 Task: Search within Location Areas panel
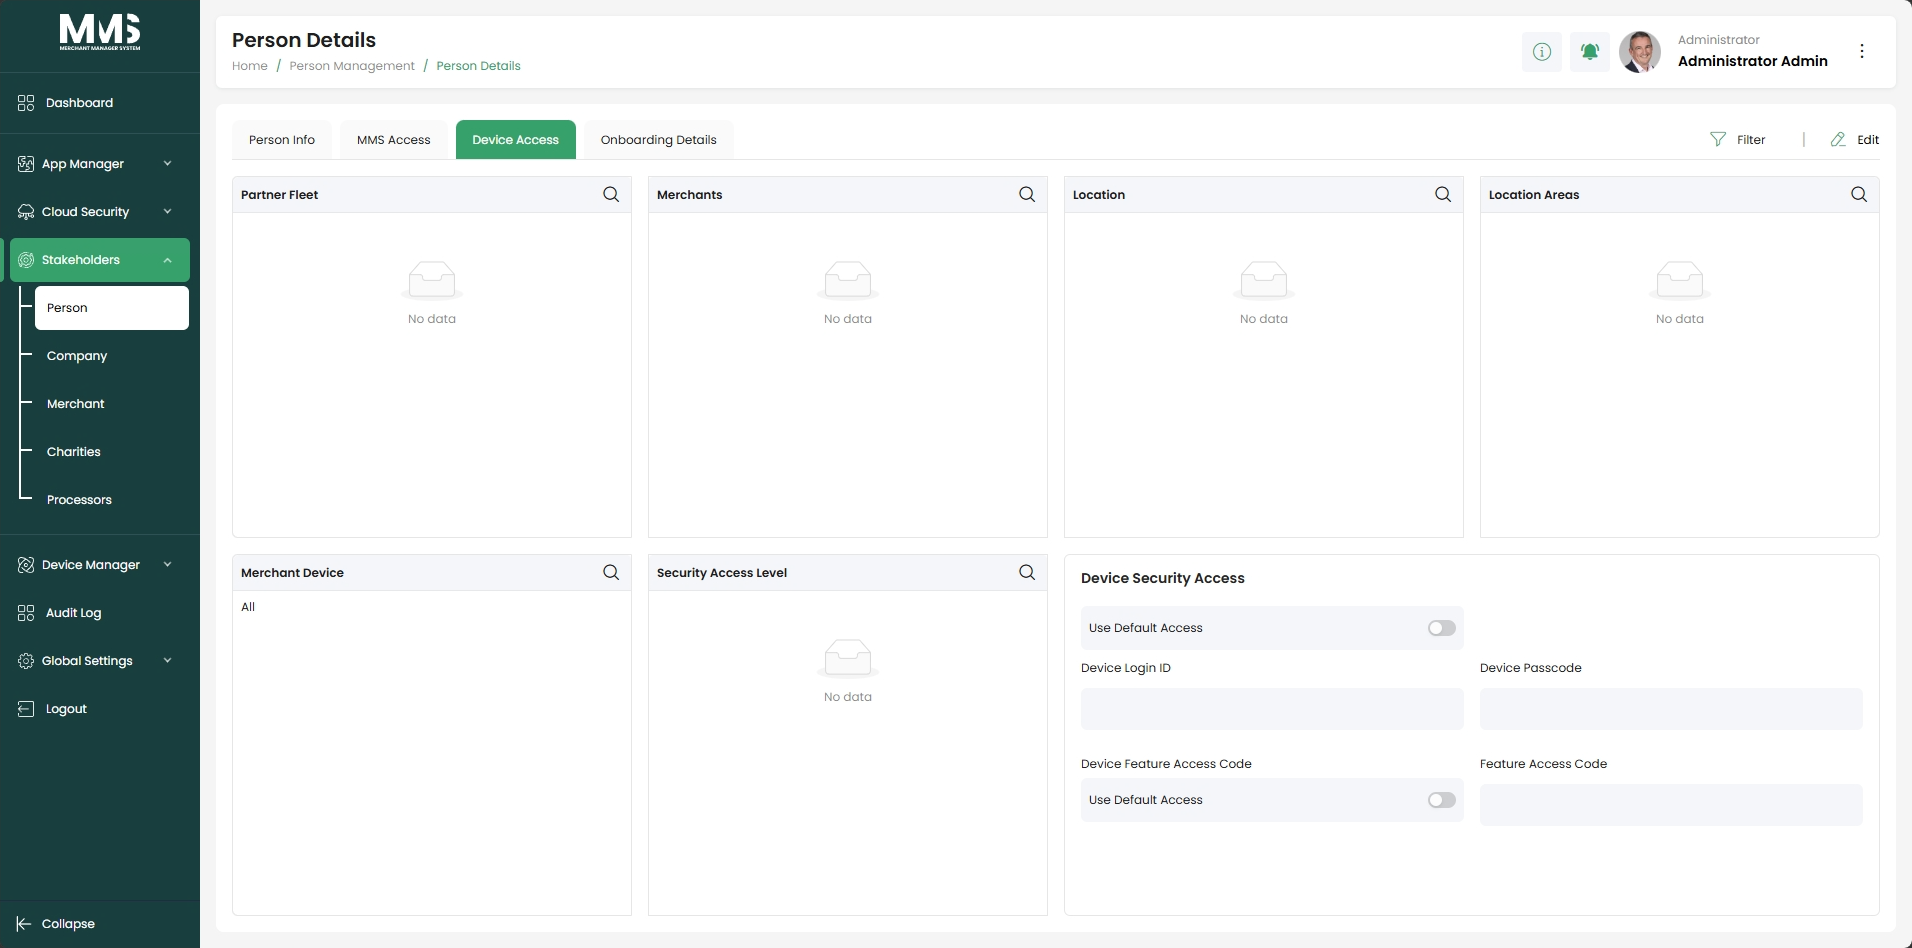point(1859,195)
